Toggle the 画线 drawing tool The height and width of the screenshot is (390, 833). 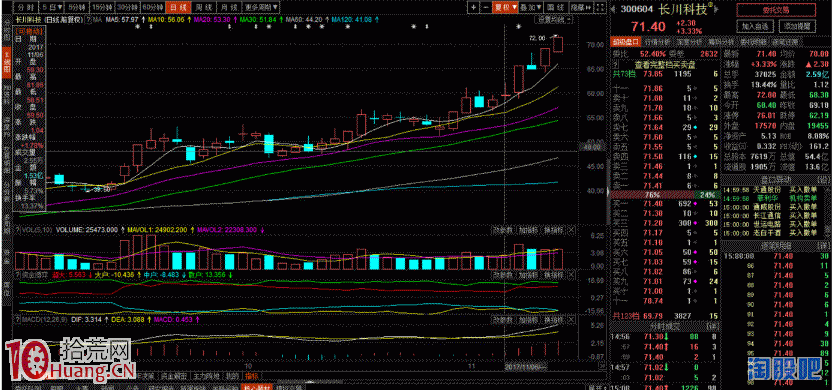[556, 7]
